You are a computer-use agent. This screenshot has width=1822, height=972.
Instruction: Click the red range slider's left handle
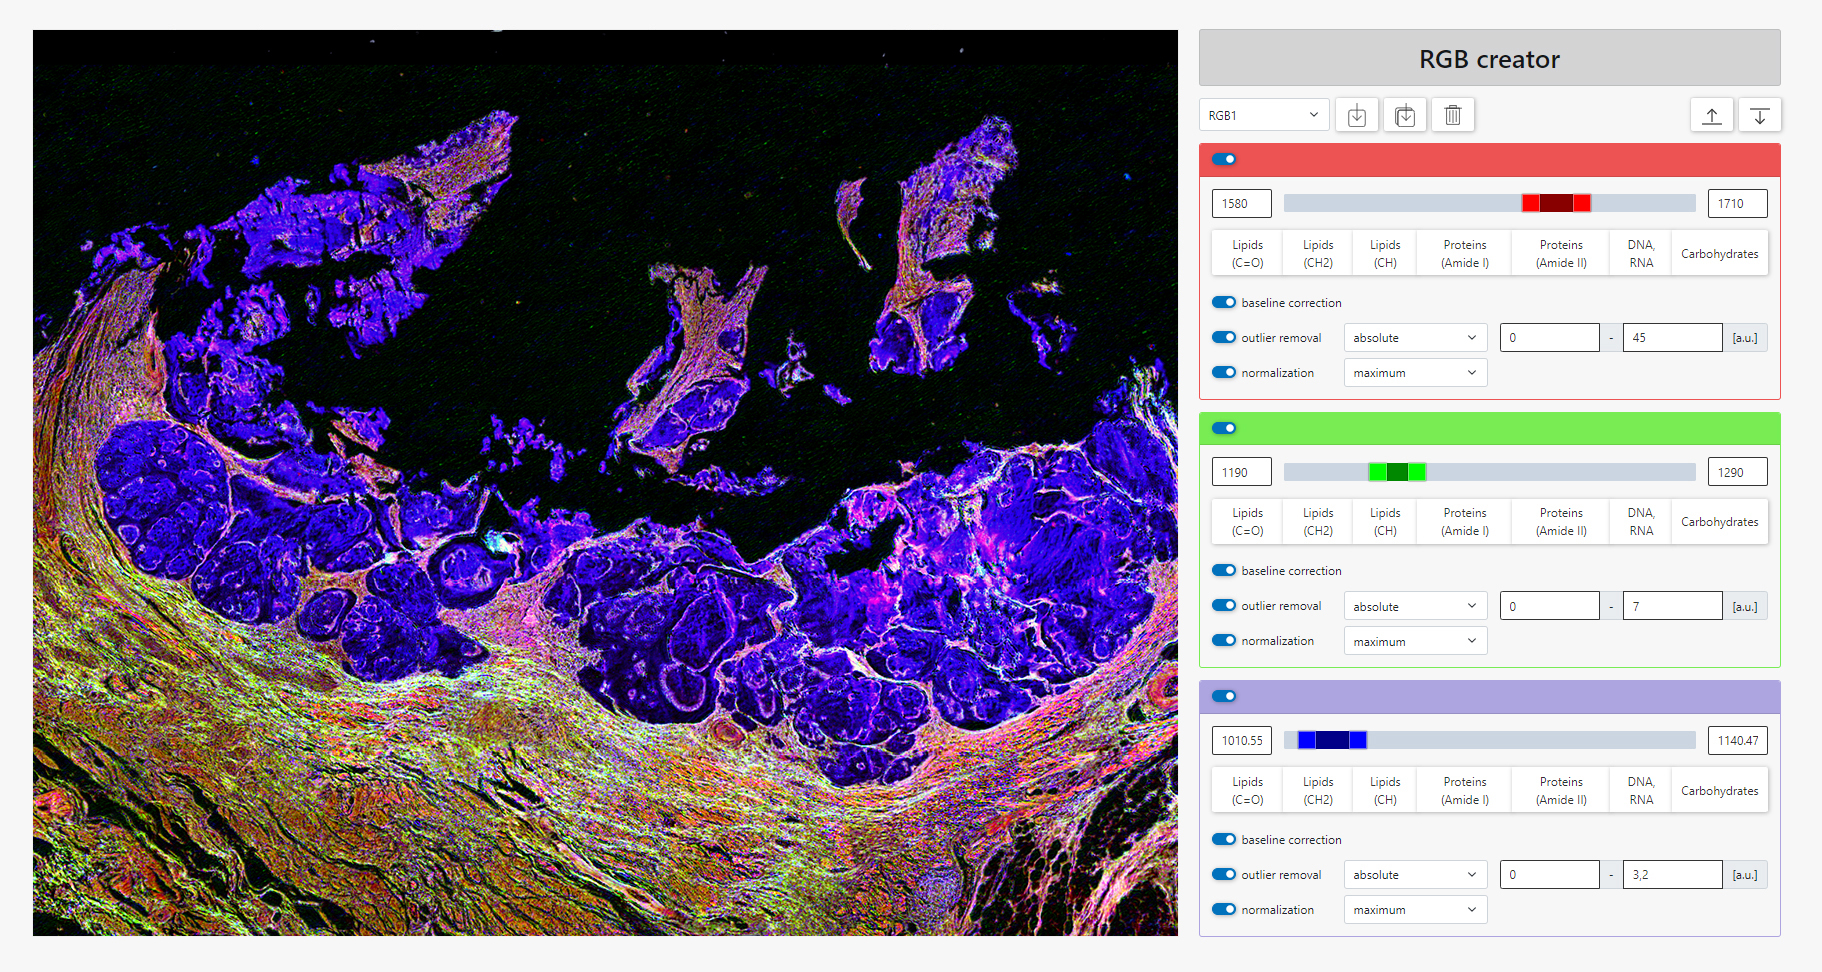click(1530, 203)
